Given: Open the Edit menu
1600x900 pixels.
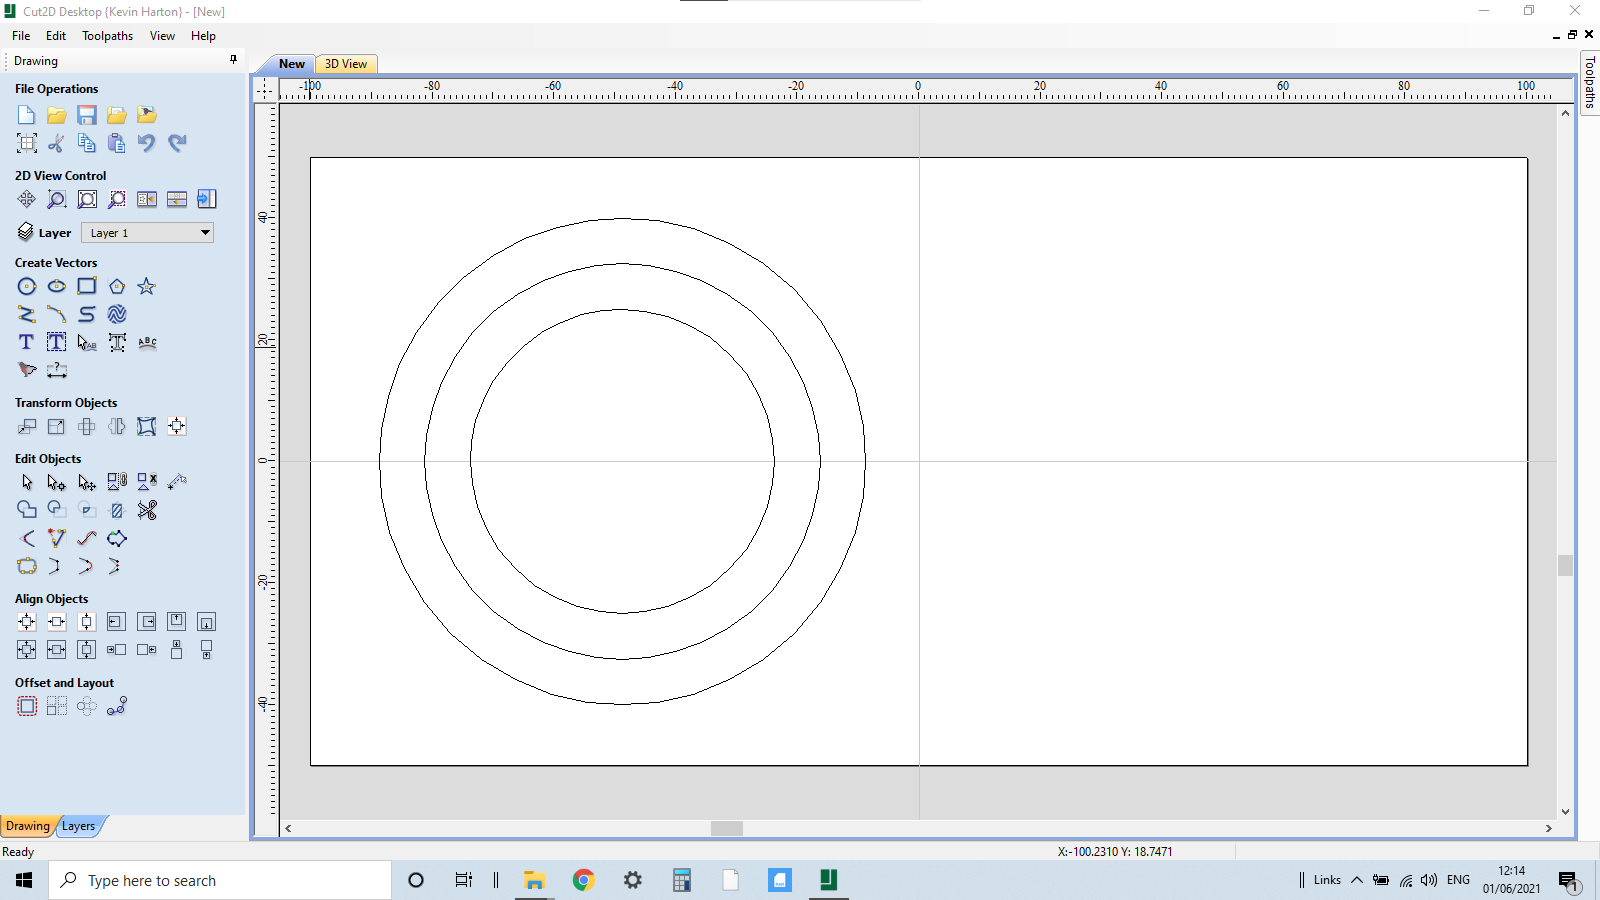Looking at the screenshot, I should point(56,36).
